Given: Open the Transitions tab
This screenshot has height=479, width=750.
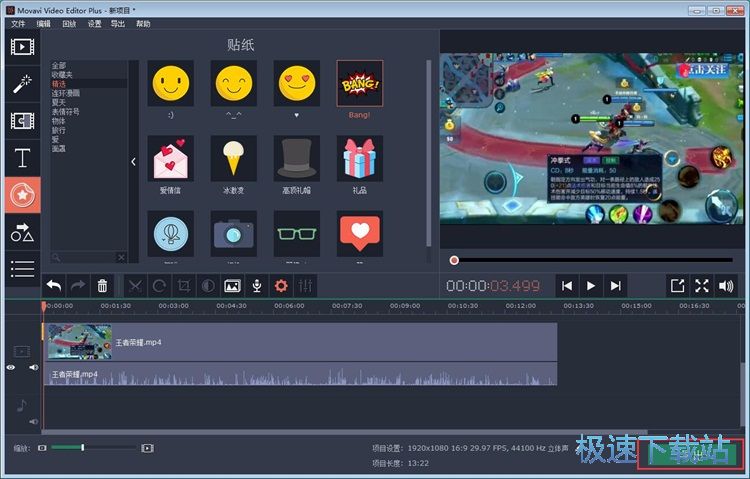Looking at the screenshot, I should click(x=22, y=121).
